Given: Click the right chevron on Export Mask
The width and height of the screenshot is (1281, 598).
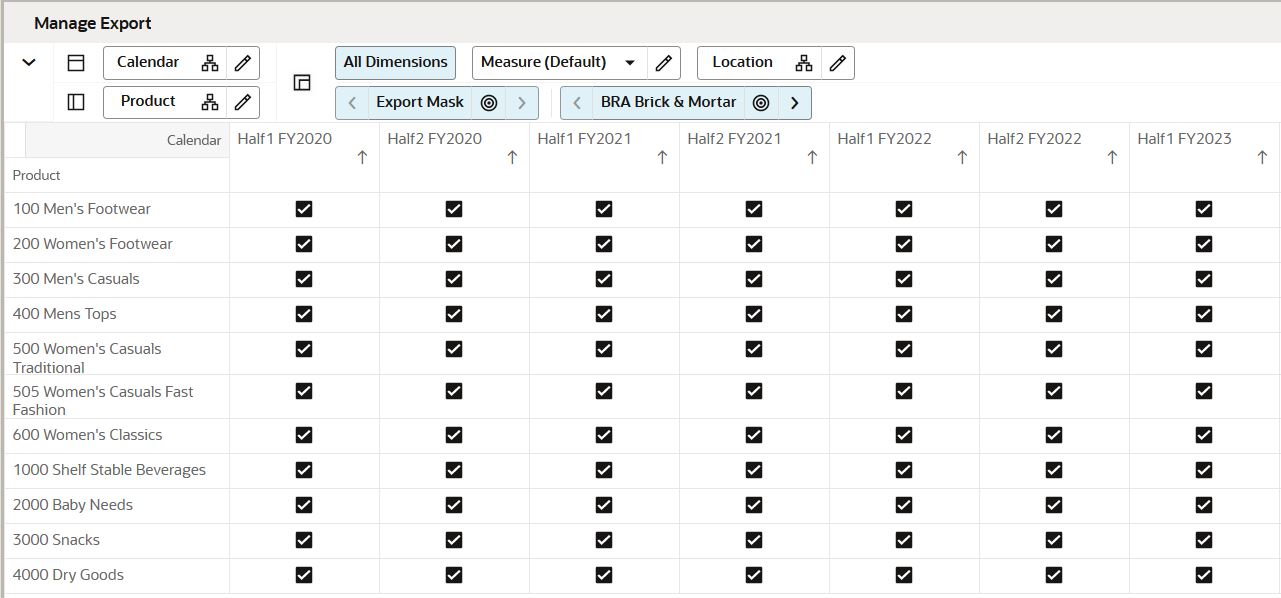Looking at the screenshot, I should click(522, 102).
